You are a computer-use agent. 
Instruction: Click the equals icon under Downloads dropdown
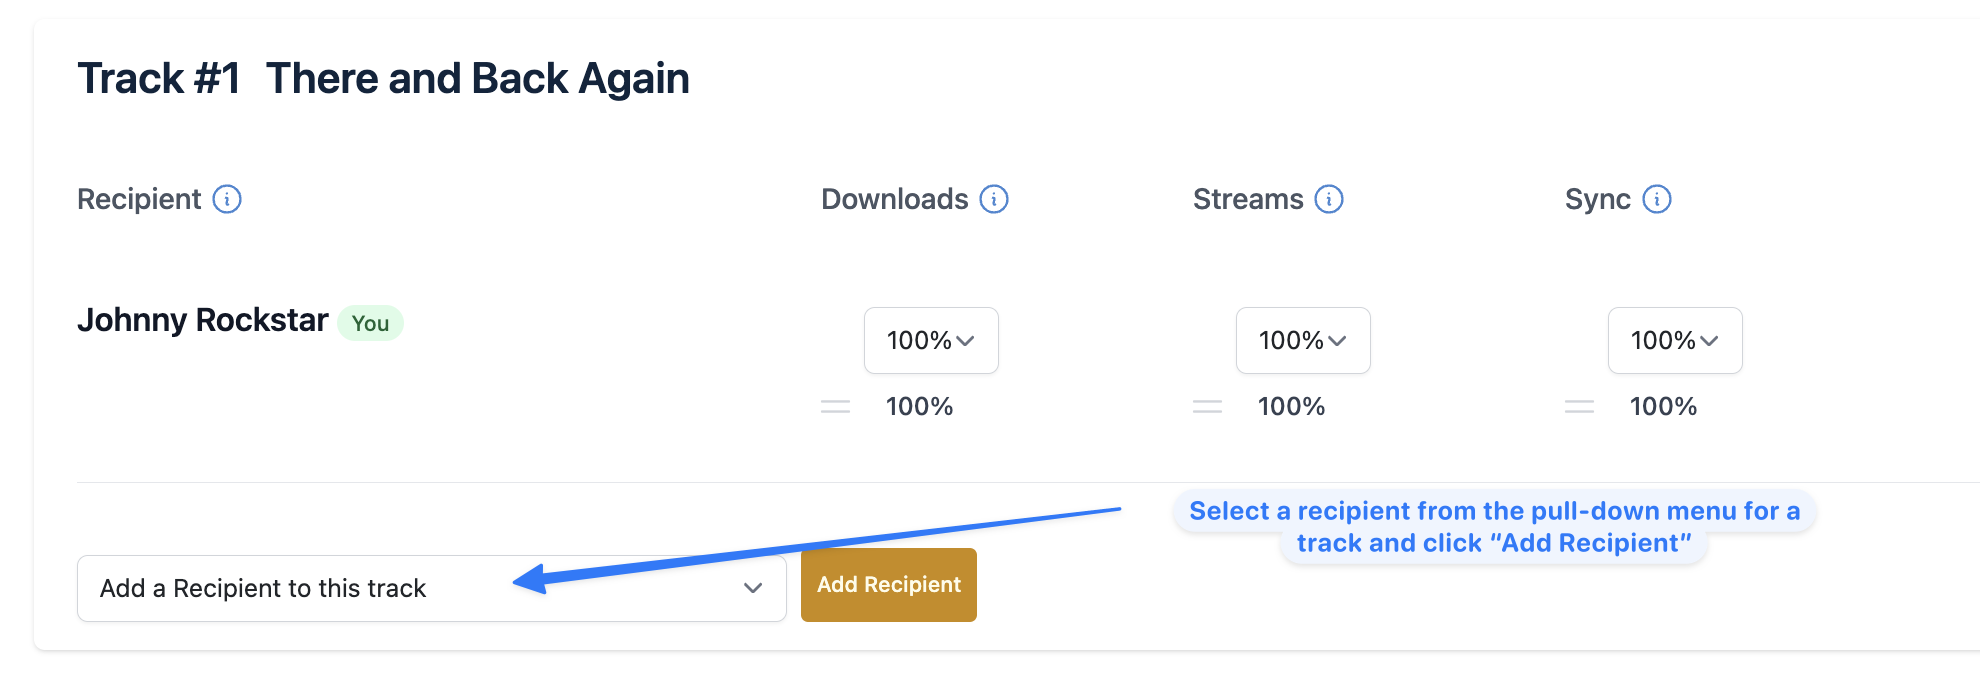click(x=835, y=406)
